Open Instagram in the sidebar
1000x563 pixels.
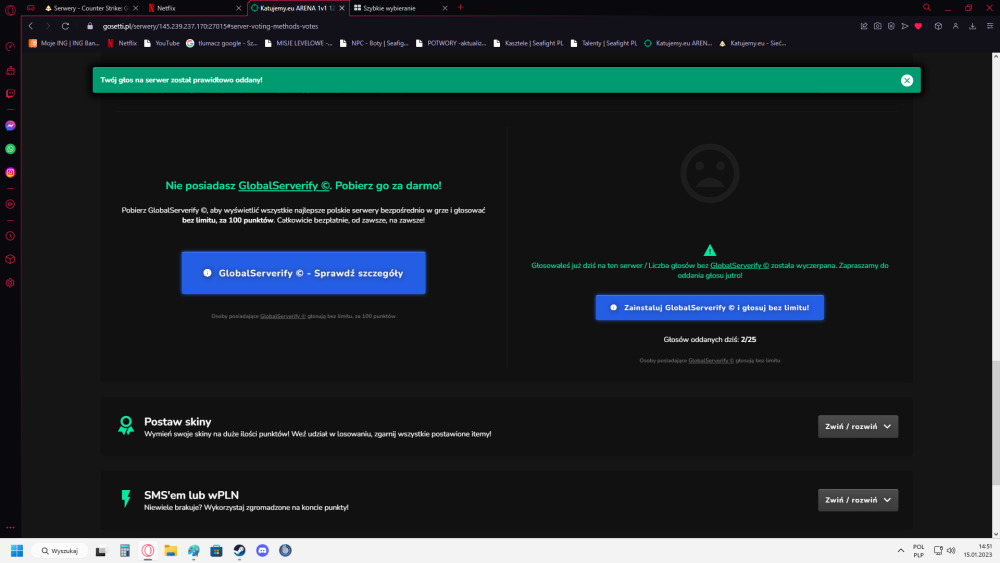tap(10, 172)
